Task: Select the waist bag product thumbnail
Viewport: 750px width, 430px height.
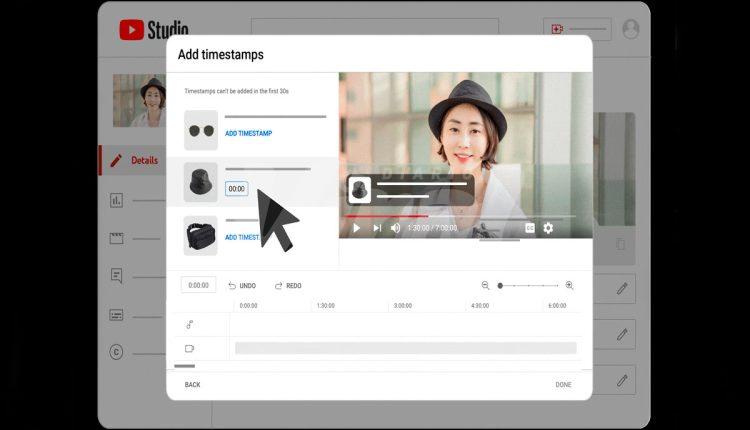Action: [201, 235]
